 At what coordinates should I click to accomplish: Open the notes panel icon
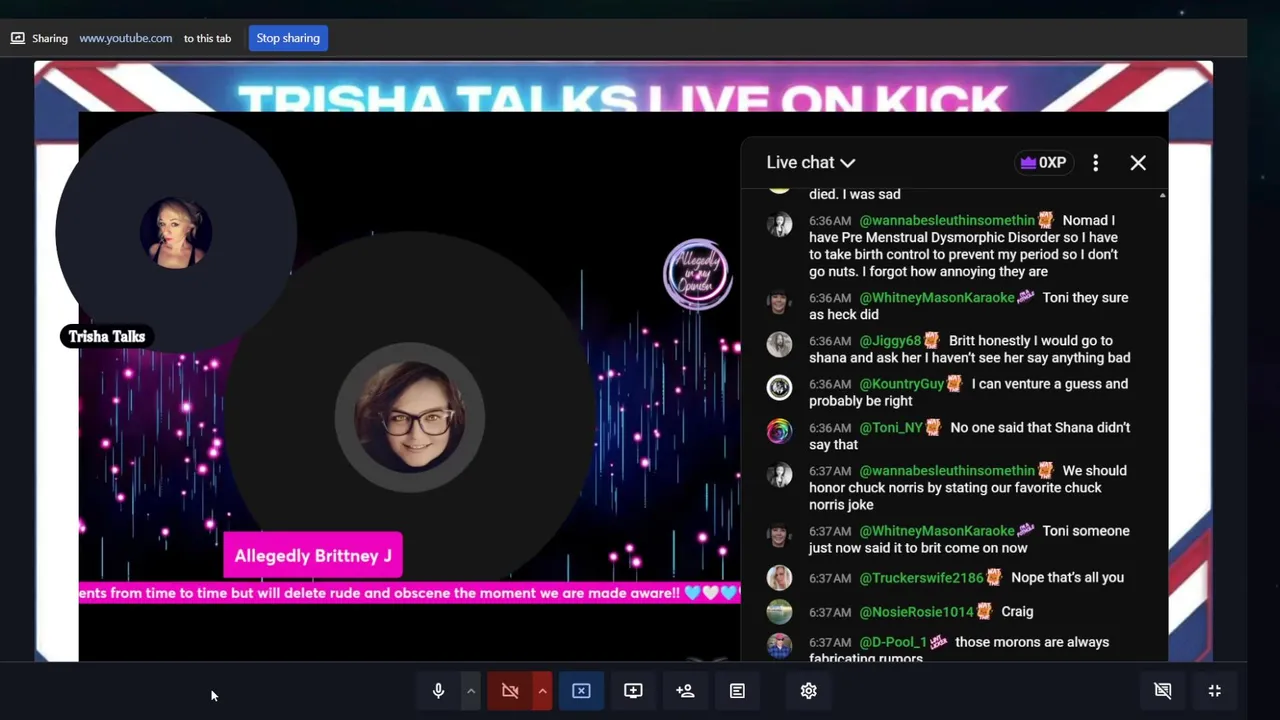pos(737,691)
